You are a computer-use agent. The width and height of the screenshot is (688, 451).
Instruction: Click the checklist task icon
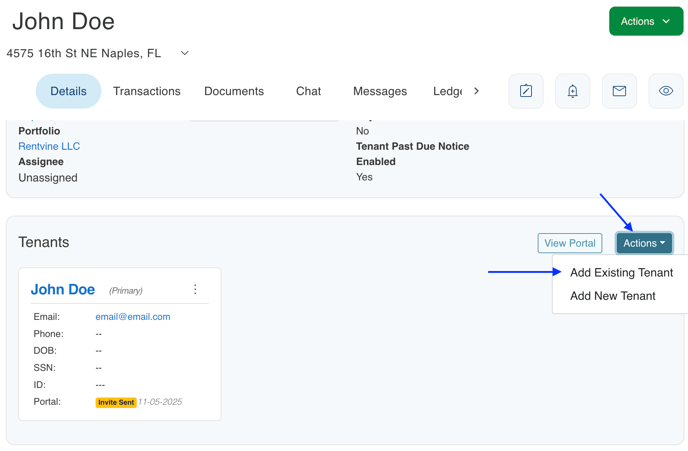[x=526, y=91]
